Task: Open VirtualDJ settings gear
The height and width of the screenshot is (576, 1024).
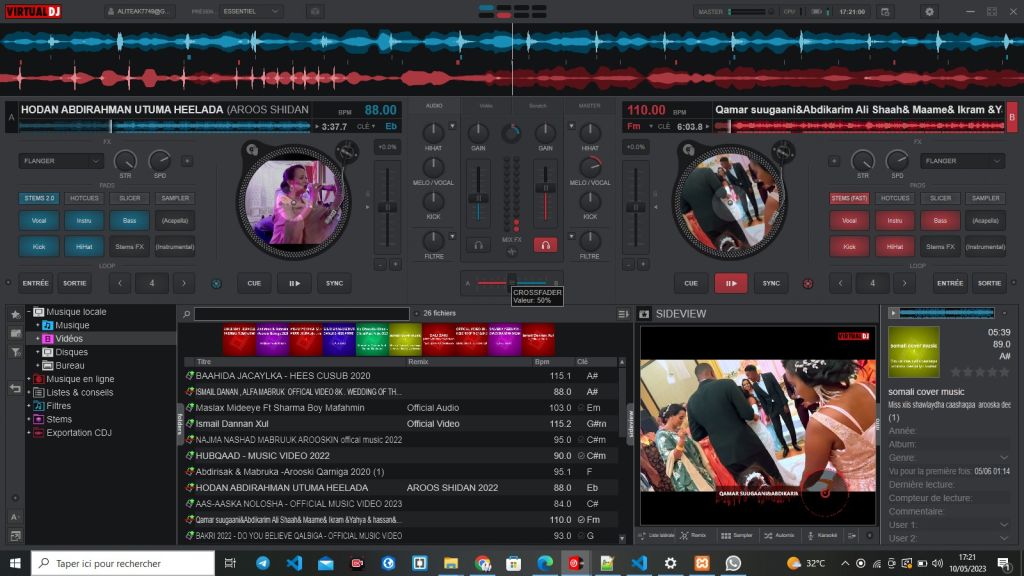Action: tap(929, 11)
